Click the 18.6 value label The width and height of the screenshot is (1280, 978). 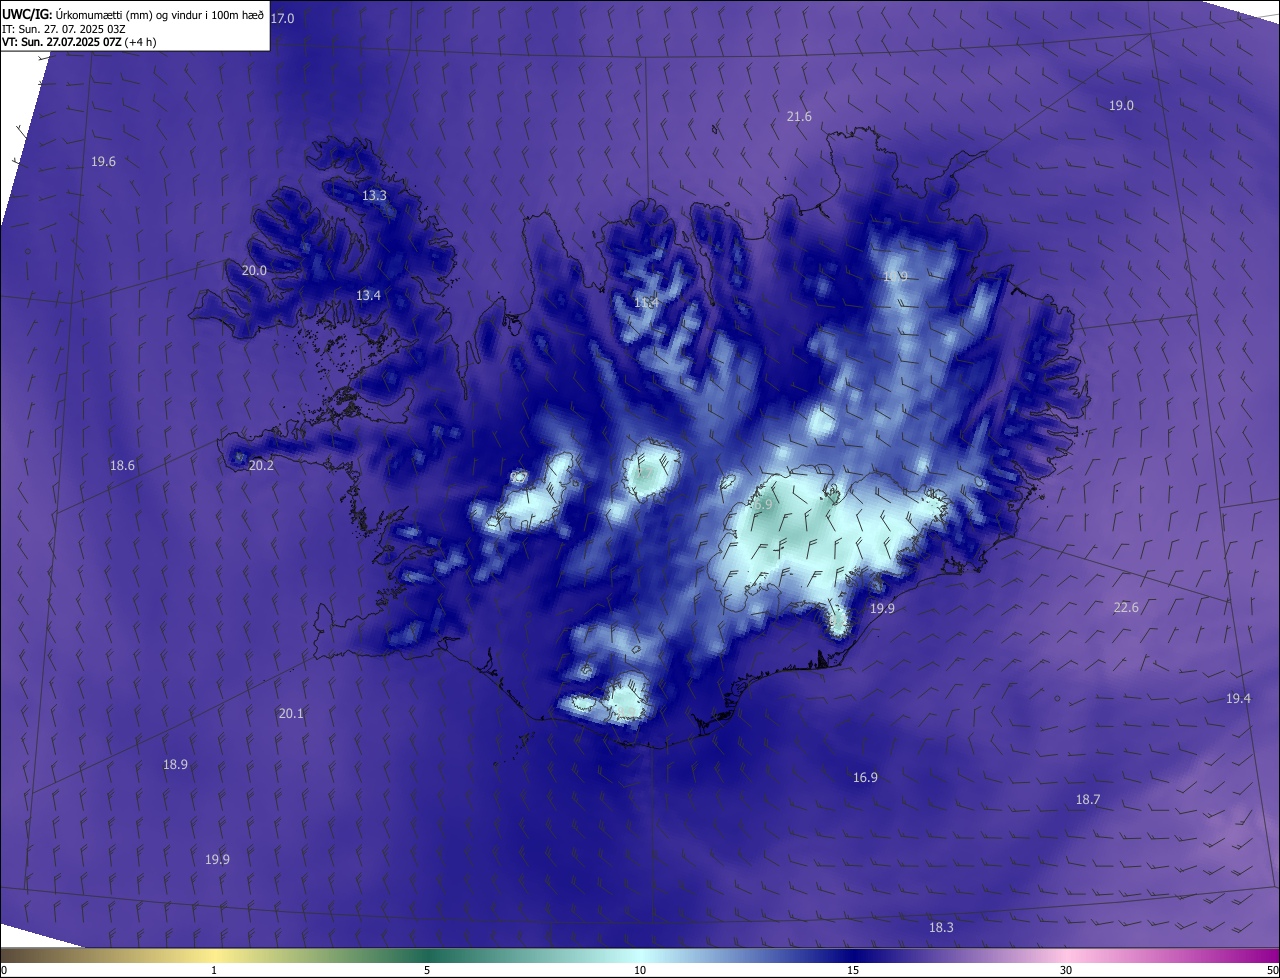click(122, 466)
